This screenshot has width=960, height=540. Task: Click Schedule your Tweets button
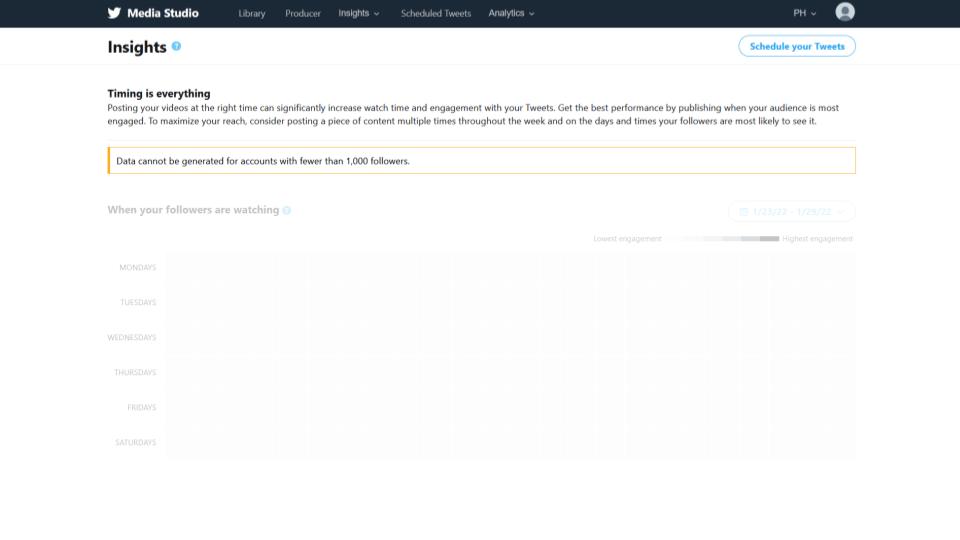point(797,46)
